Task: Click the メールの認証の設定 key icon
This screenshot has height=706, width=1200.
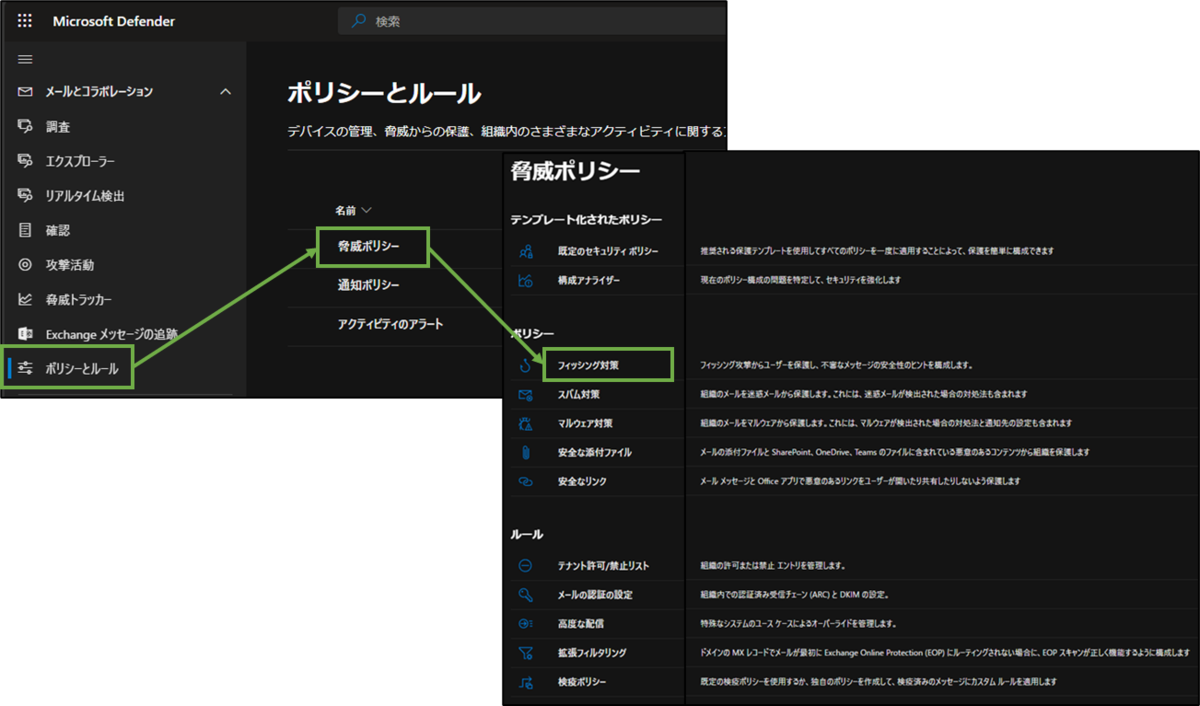Action: (x=526, y=595)
